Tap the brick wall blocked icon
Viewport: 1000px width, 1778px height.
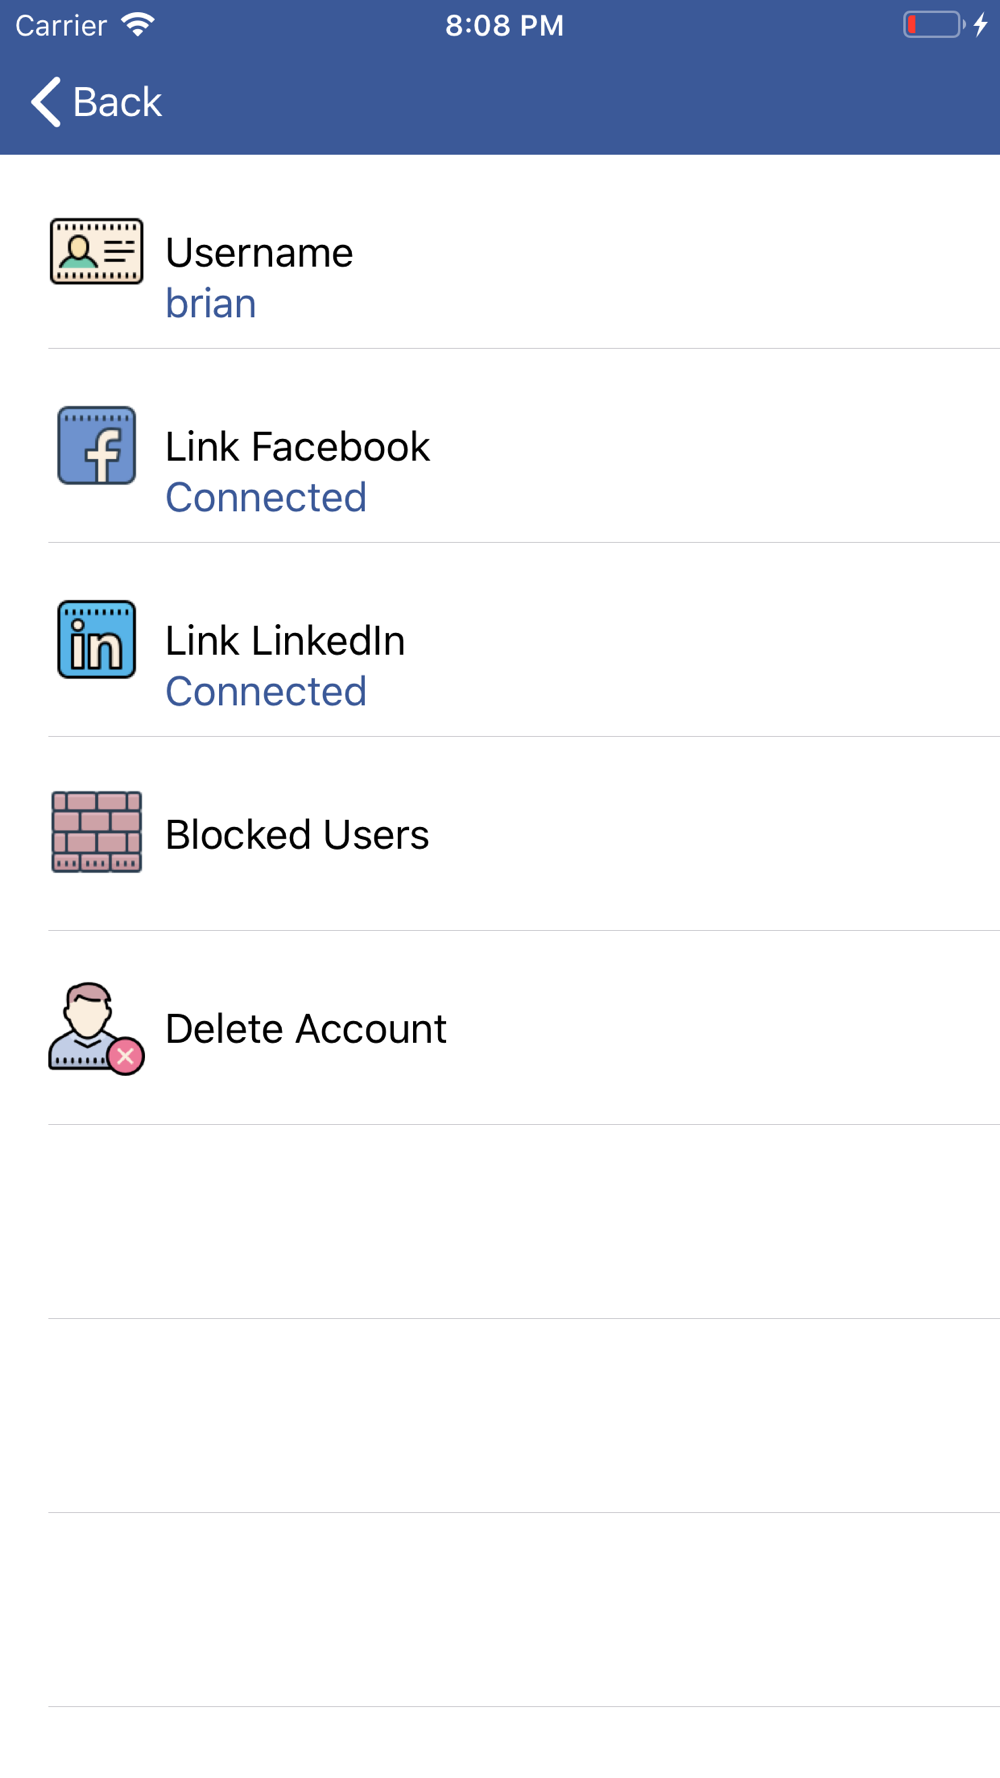point(97,832)
